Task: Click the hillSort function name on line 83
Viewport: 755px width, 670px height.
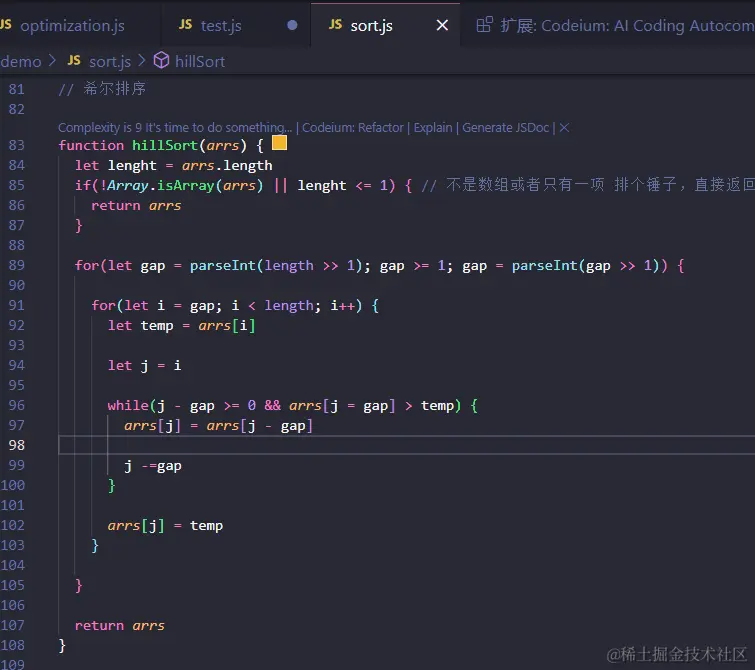Action: pyautogui.click(x=165, y=145)
